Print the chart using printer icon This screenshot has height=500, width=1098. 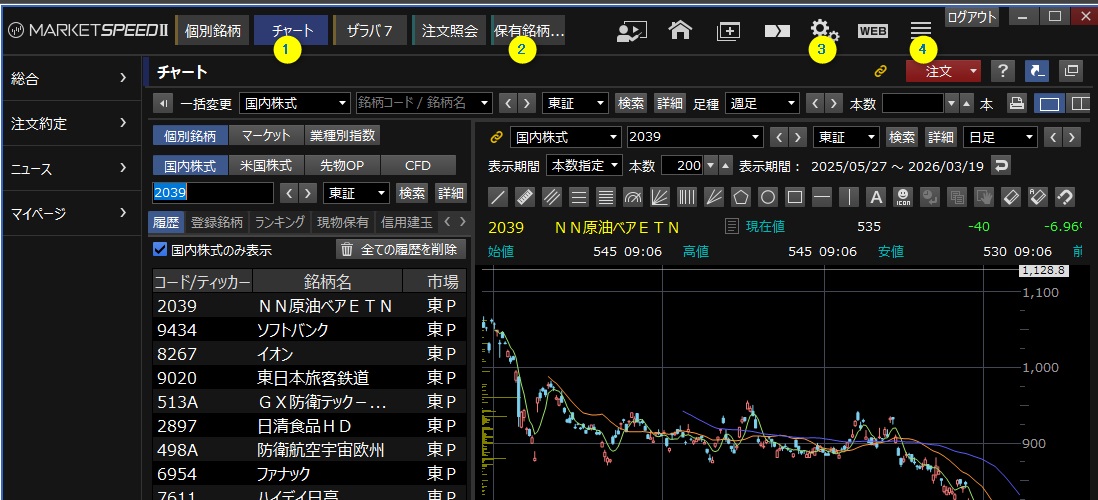[x=1016, y=103]
